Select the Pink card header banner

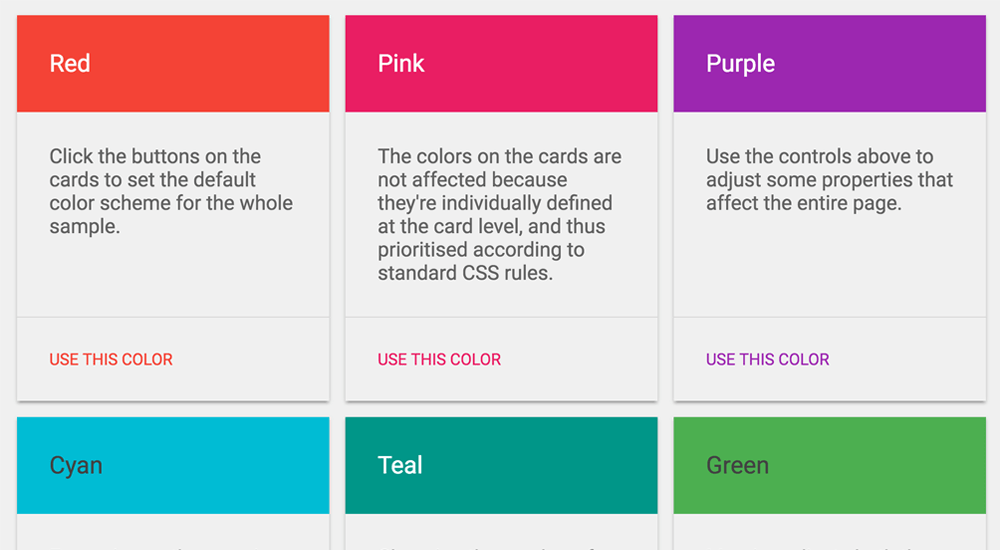click(x=501, y=64)
